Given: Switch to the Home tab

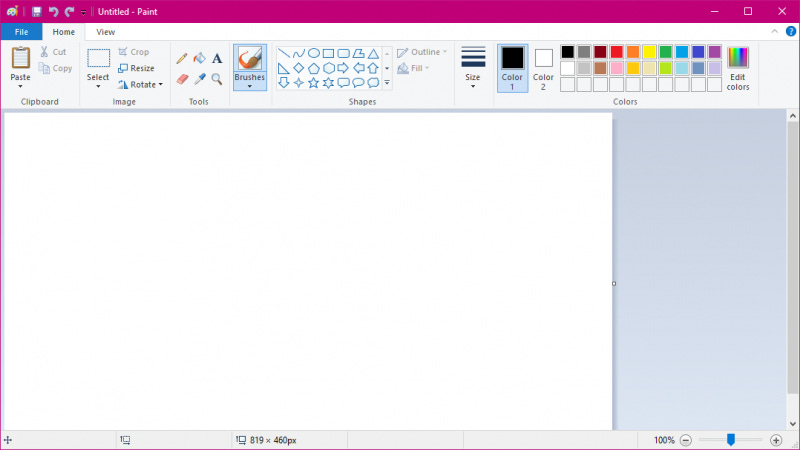Looking at the screenshot, I should (x=64, y=32).
